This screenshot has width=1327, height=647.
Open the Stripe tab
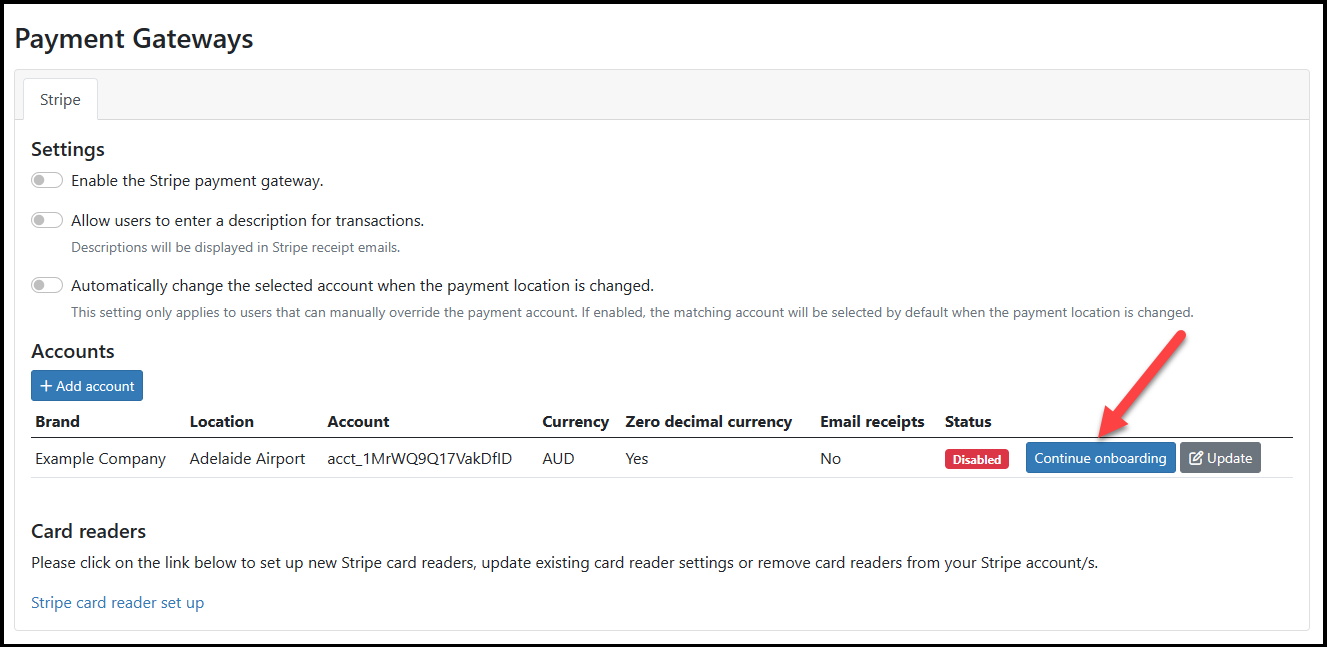pos(60,100)
